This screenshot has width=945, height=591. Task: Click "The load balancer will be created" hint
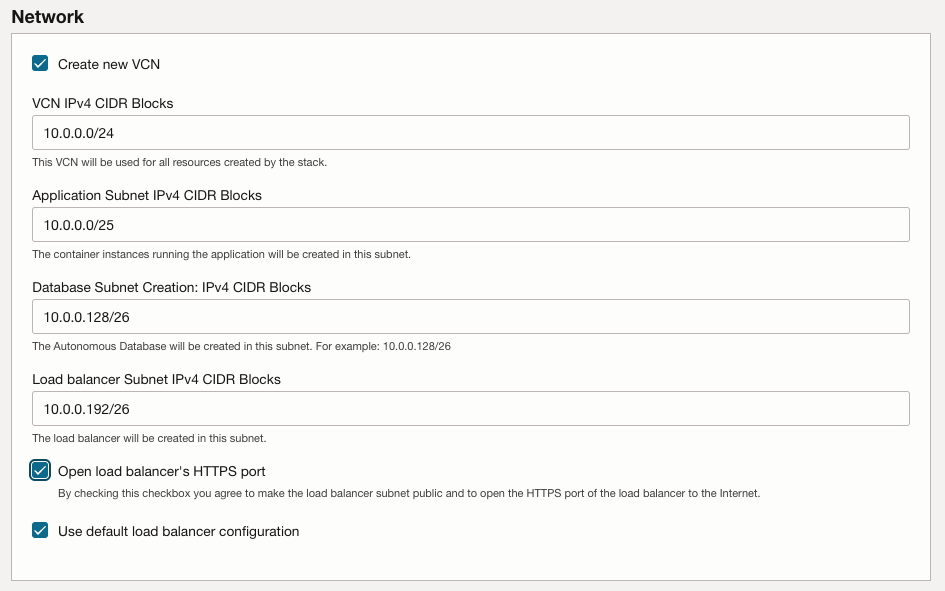tap(149, 438)
